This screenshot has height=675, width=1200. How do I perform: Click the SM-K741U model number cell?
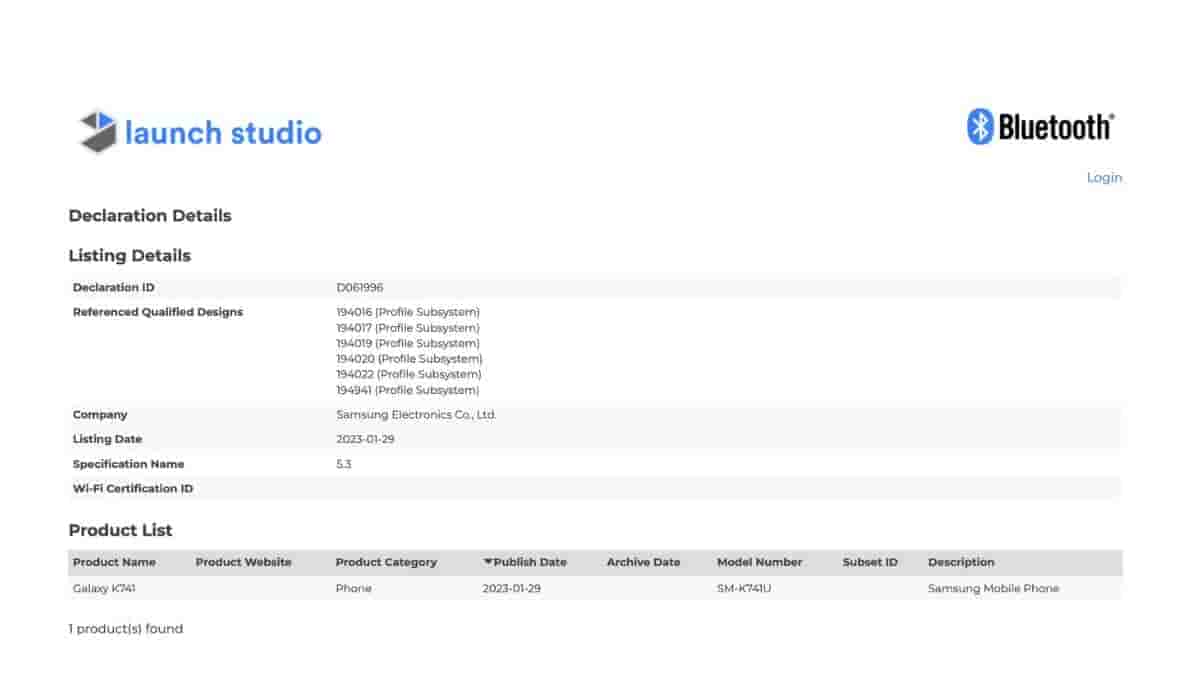pos(744,589)
